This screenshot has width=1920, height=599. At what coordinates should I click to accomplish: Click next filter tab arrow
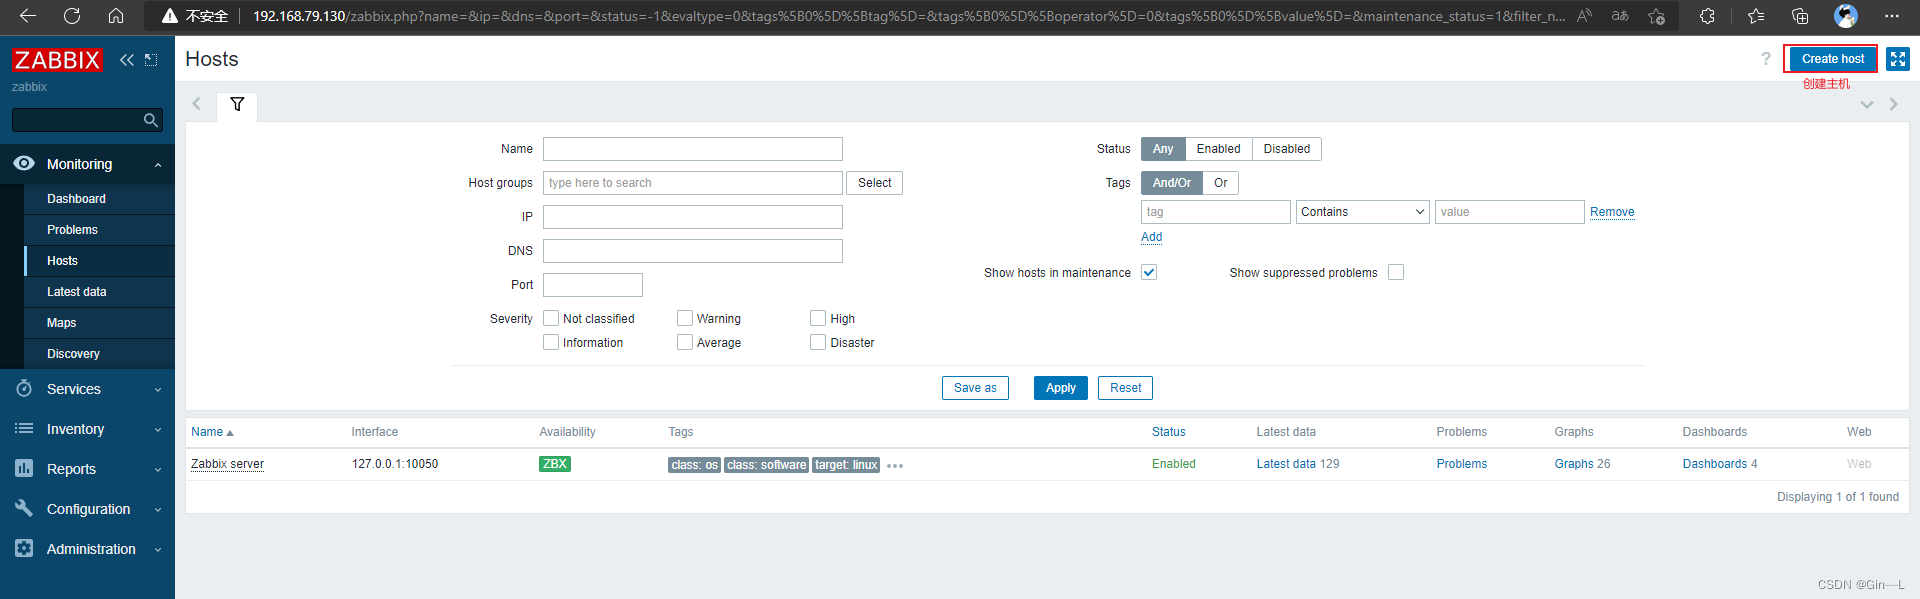click(1893, 104)
